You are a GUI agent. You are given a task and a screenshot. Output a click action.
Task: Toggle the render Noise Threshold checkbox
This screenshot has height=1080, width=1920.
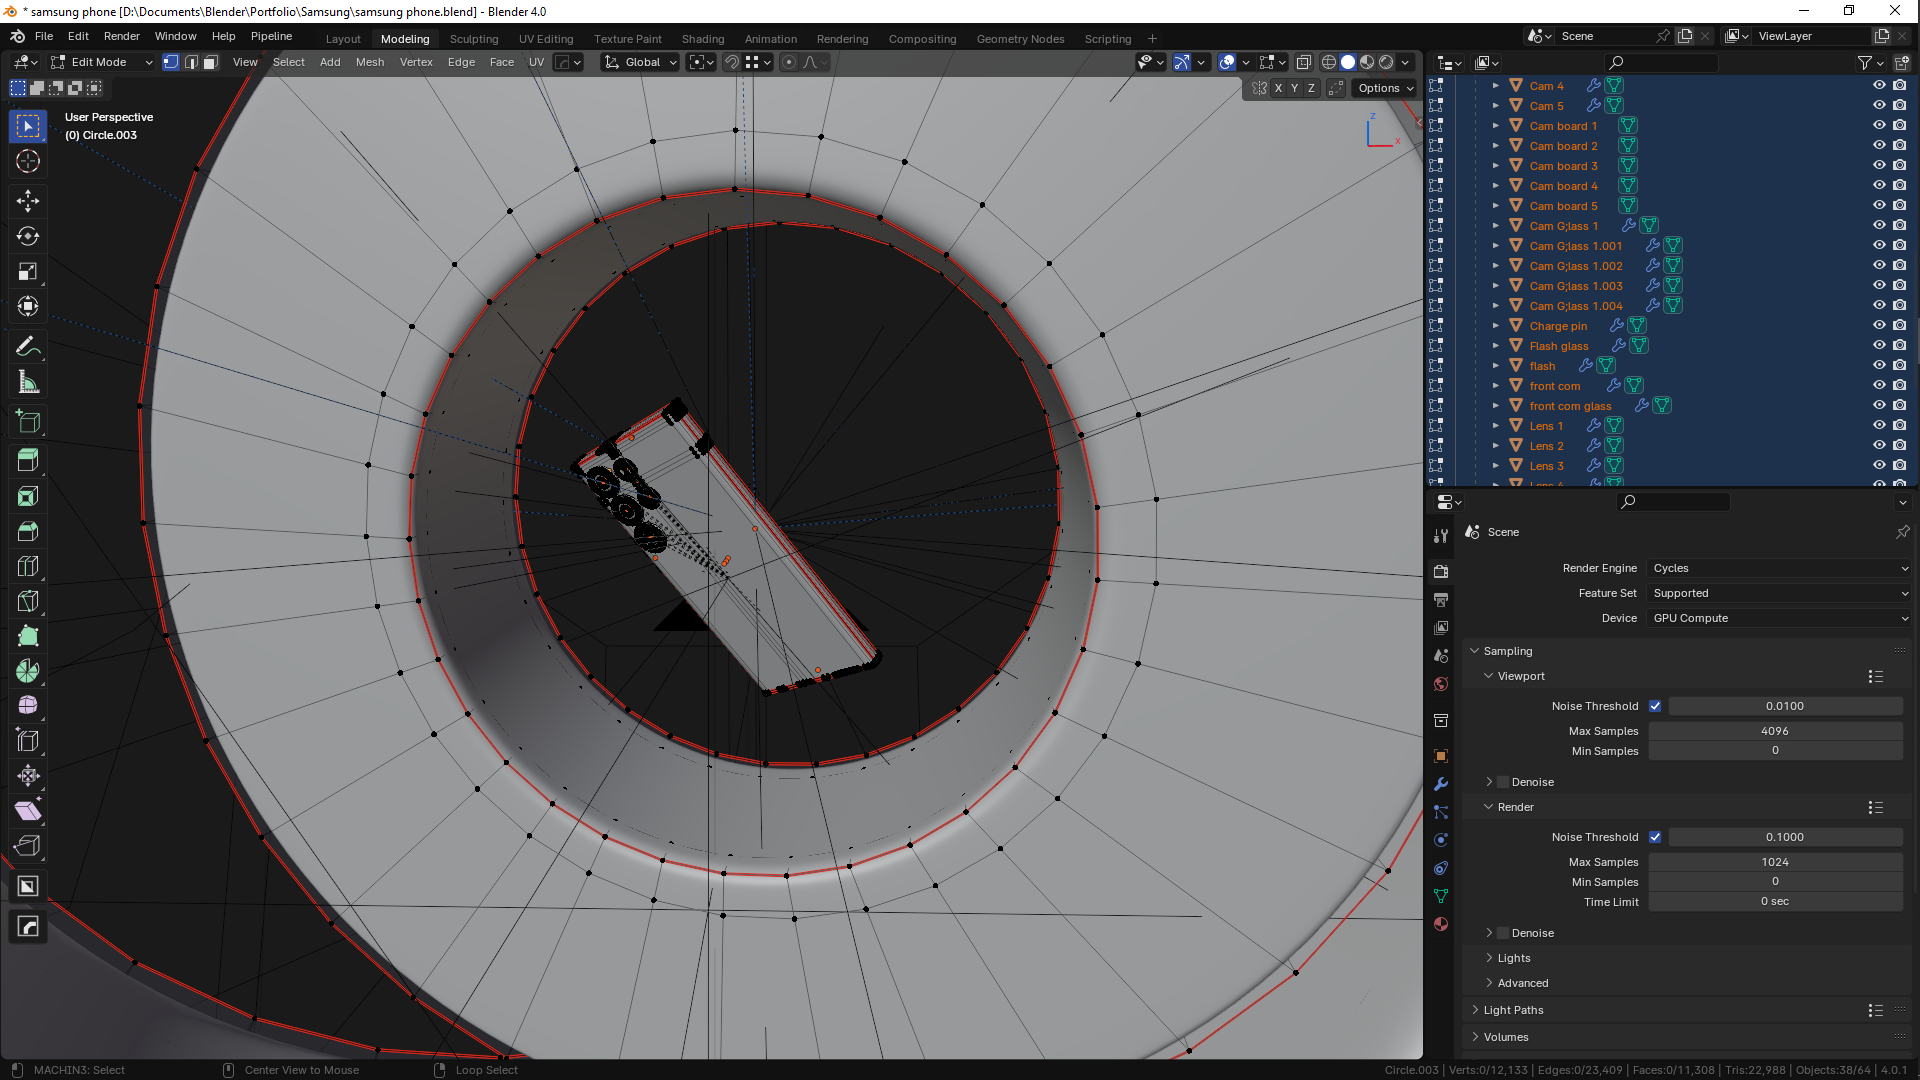tap(1655, 837)
